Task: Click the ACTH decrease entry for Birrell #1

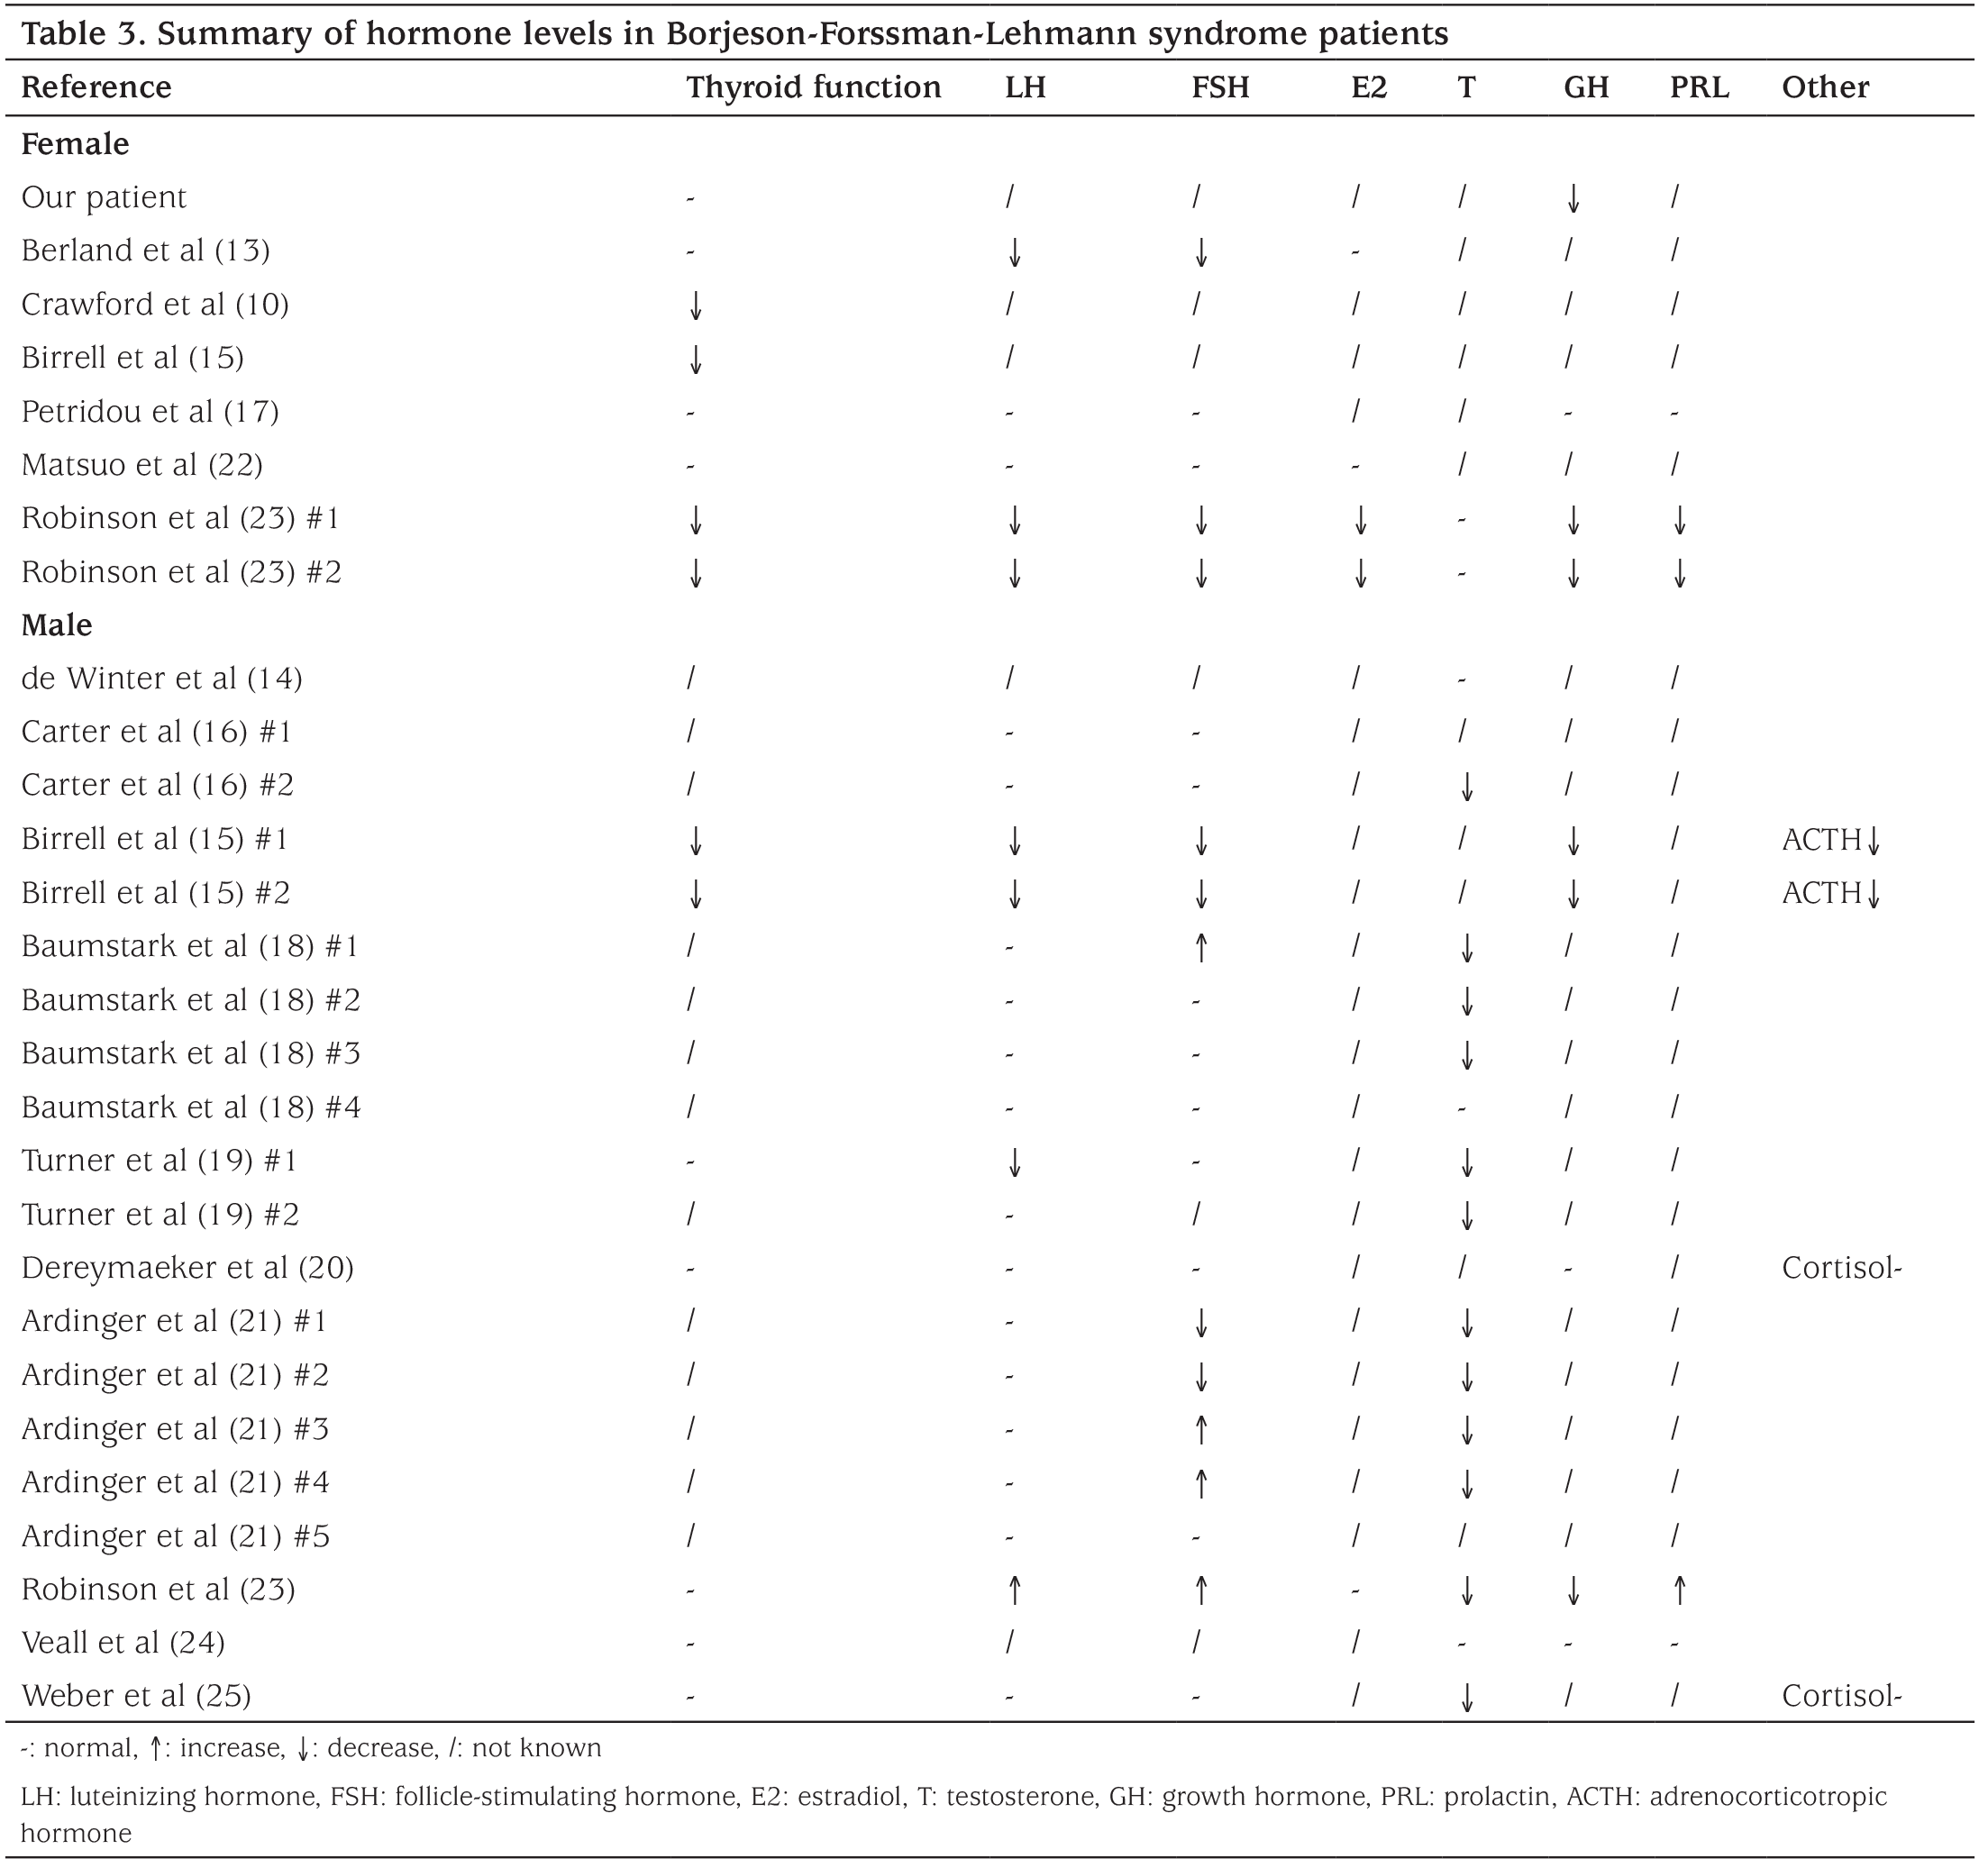Action: click(1832, 840)
